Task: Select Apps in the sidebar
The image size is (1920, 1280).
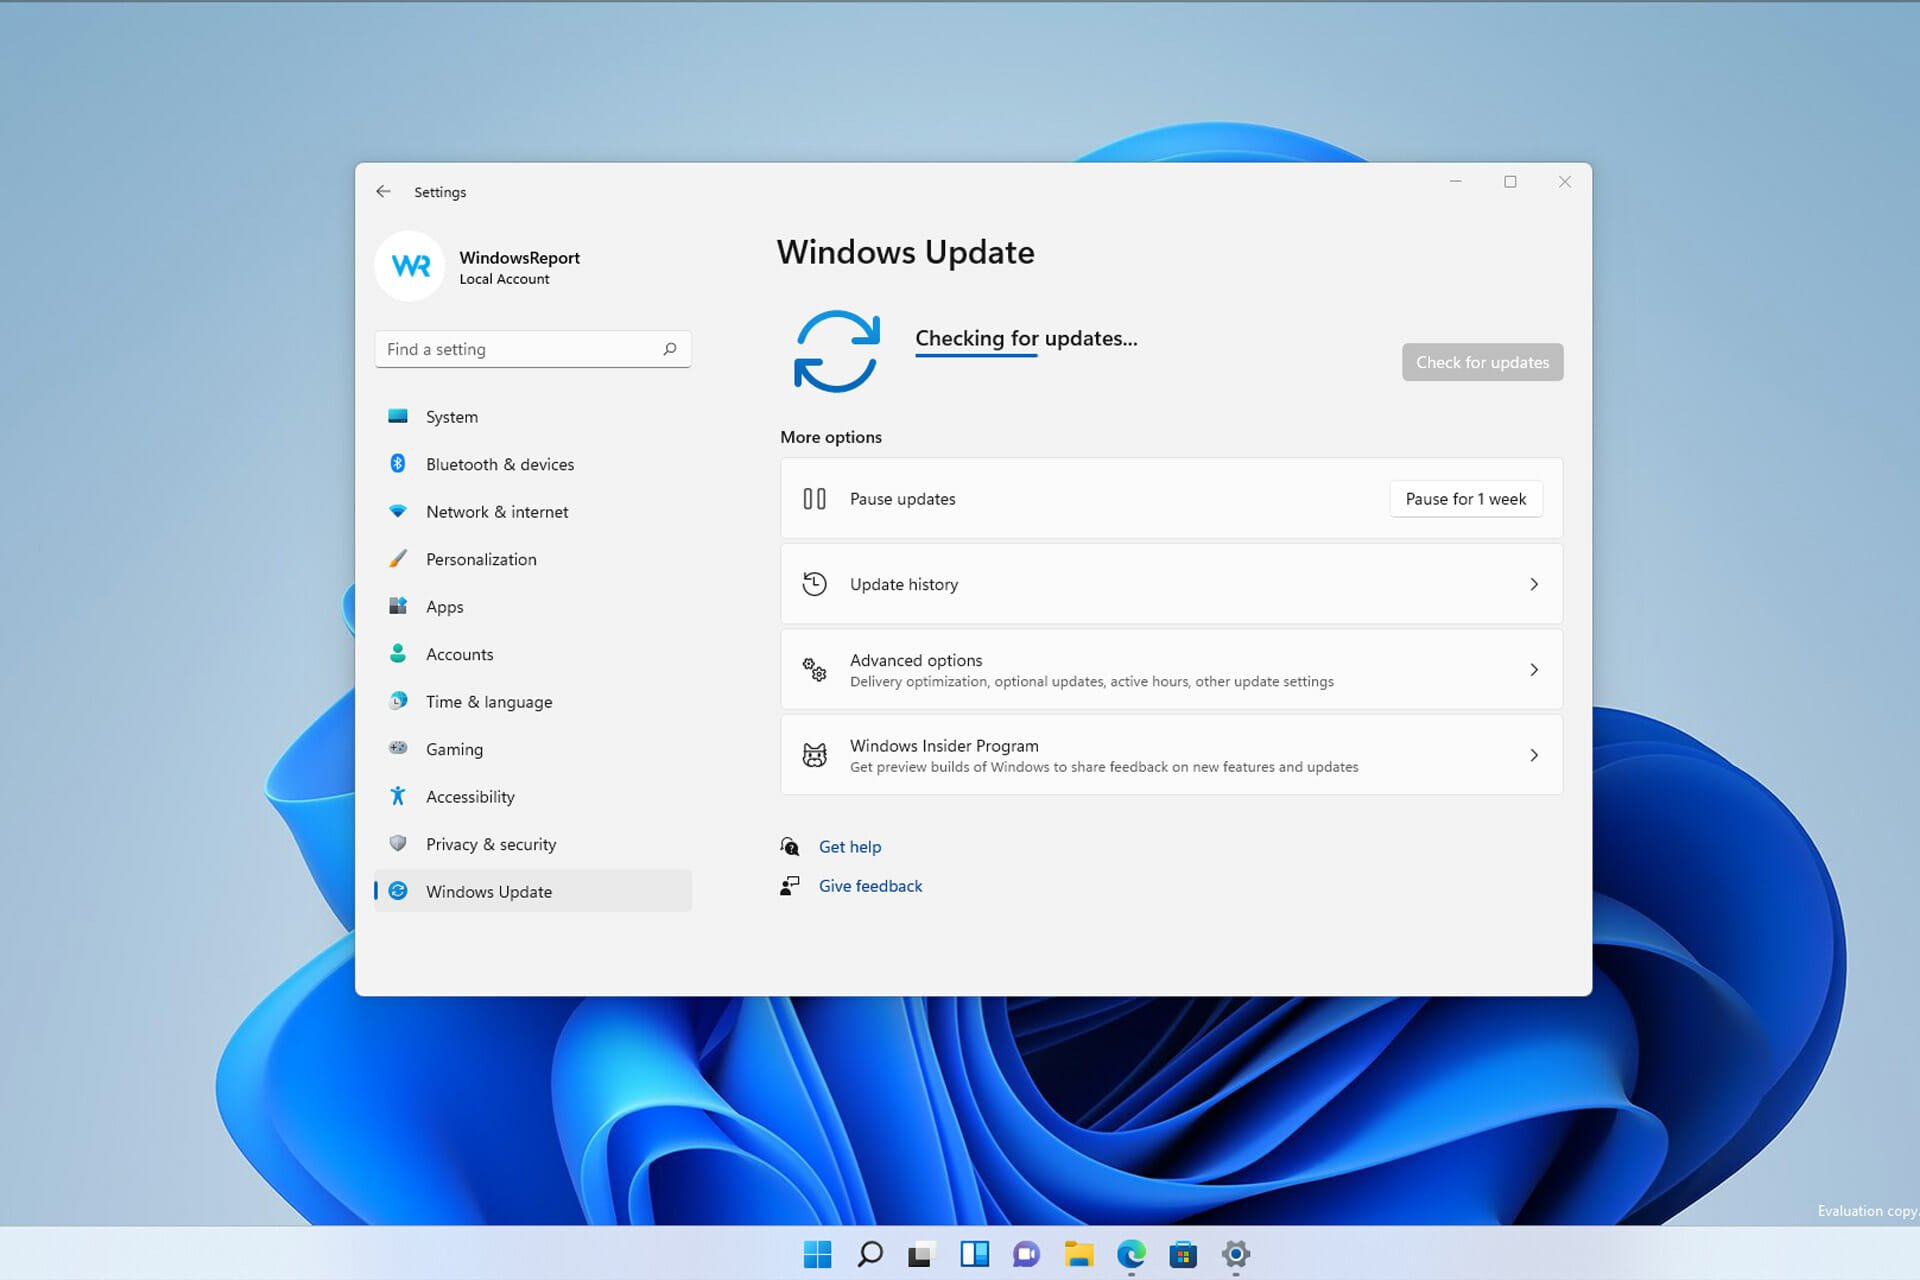Action: (x=533, y=606)
